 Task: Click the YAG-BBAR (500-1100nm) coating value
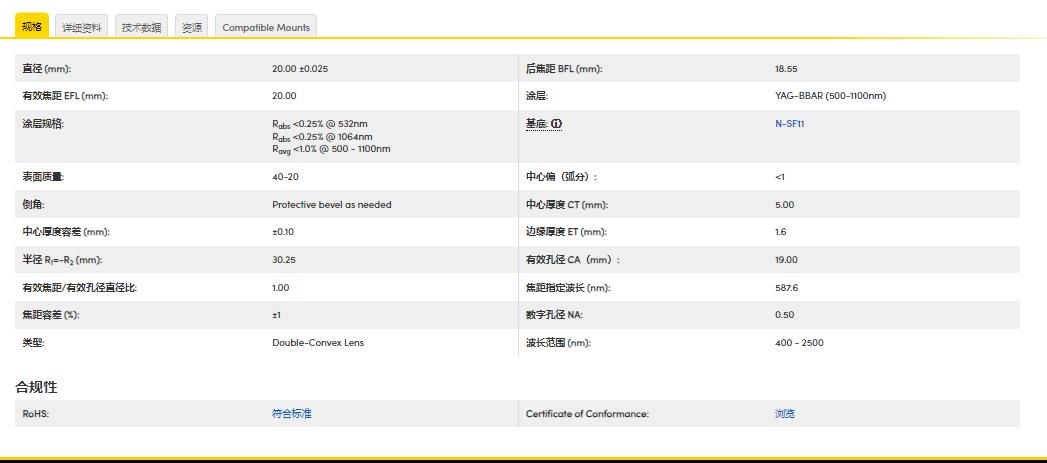coord(830,96)
